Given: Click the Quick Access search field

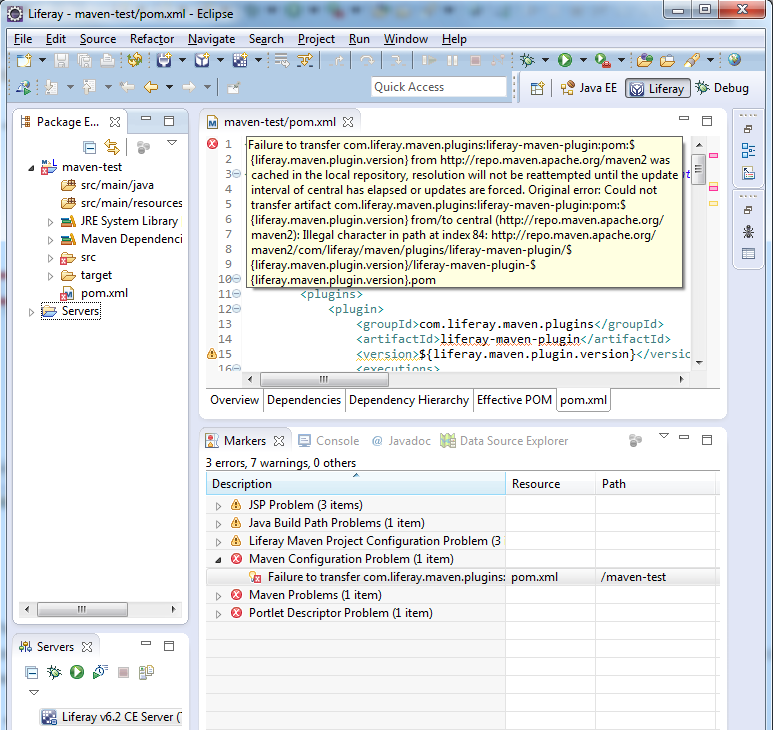Looking at the screenshot, I should click(x=439, y=87).
